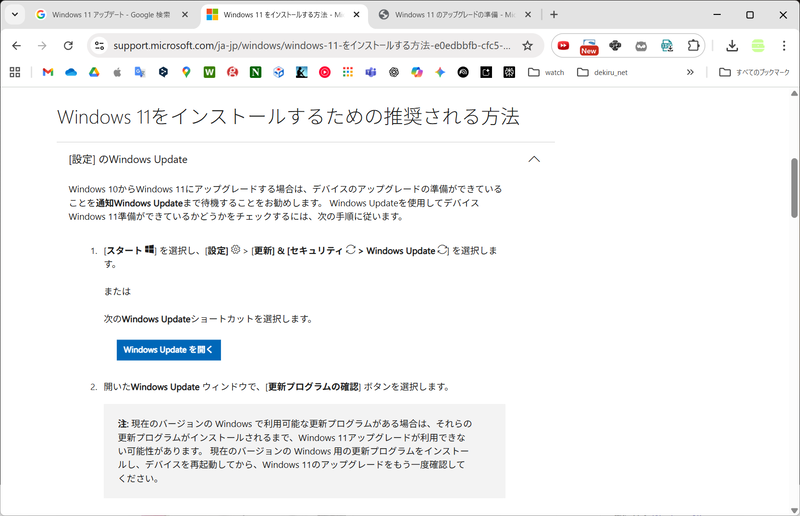Click the [設定] のWindows Update heading
Viewport: 800px width, 516px height.
[x=128, y=160]
